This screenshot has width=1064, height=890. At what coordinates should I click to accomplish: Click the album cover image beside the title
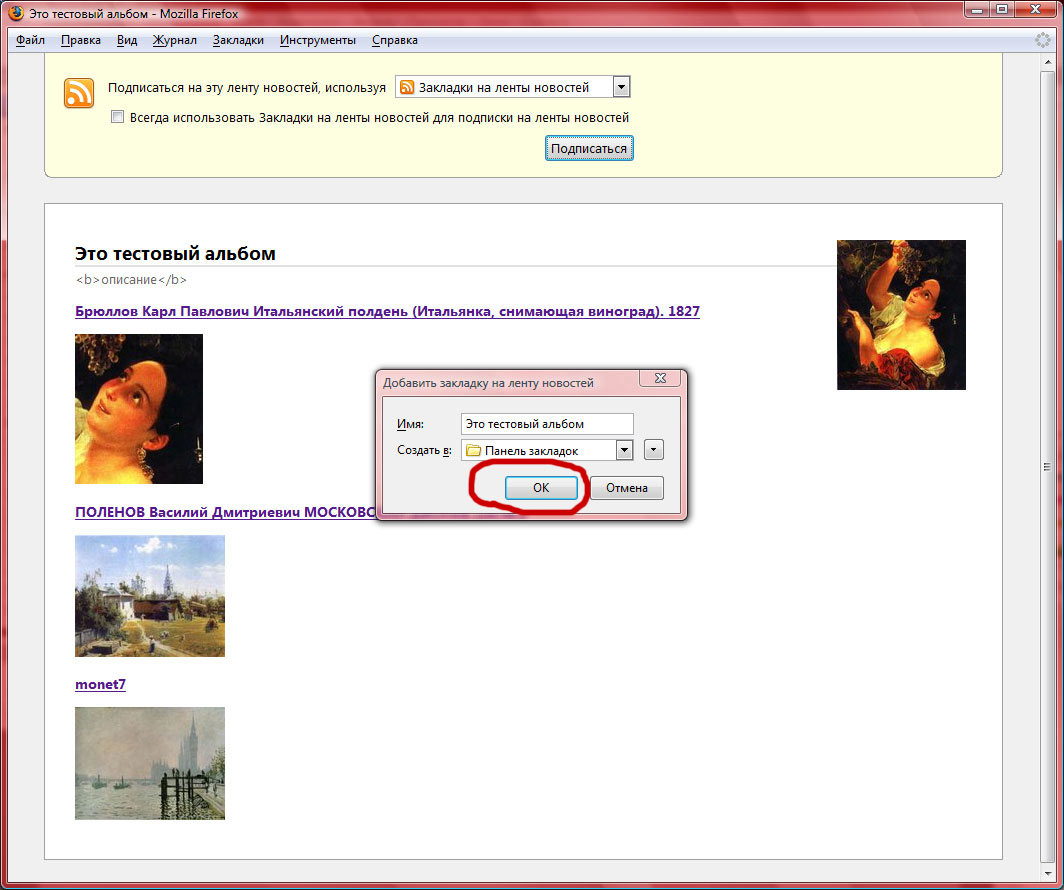901,315
